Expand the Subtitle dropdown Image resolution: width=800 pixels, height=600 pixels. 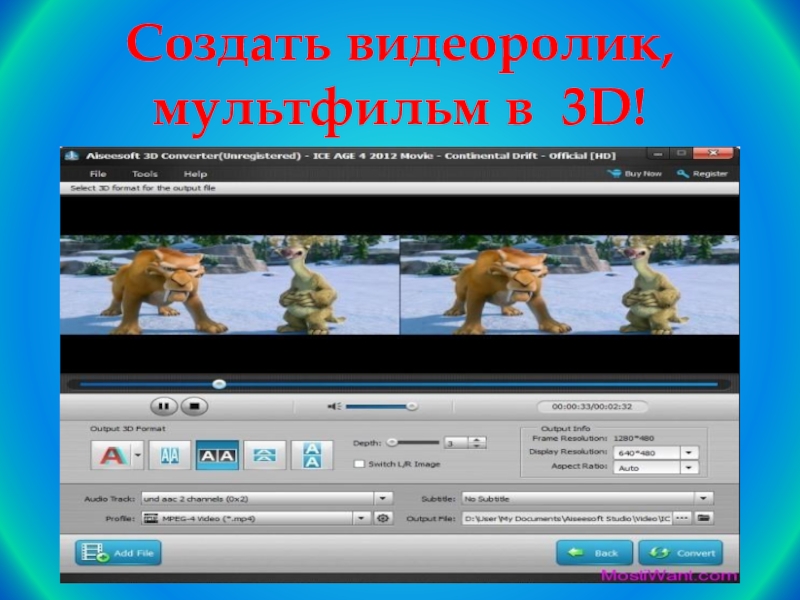704,498
